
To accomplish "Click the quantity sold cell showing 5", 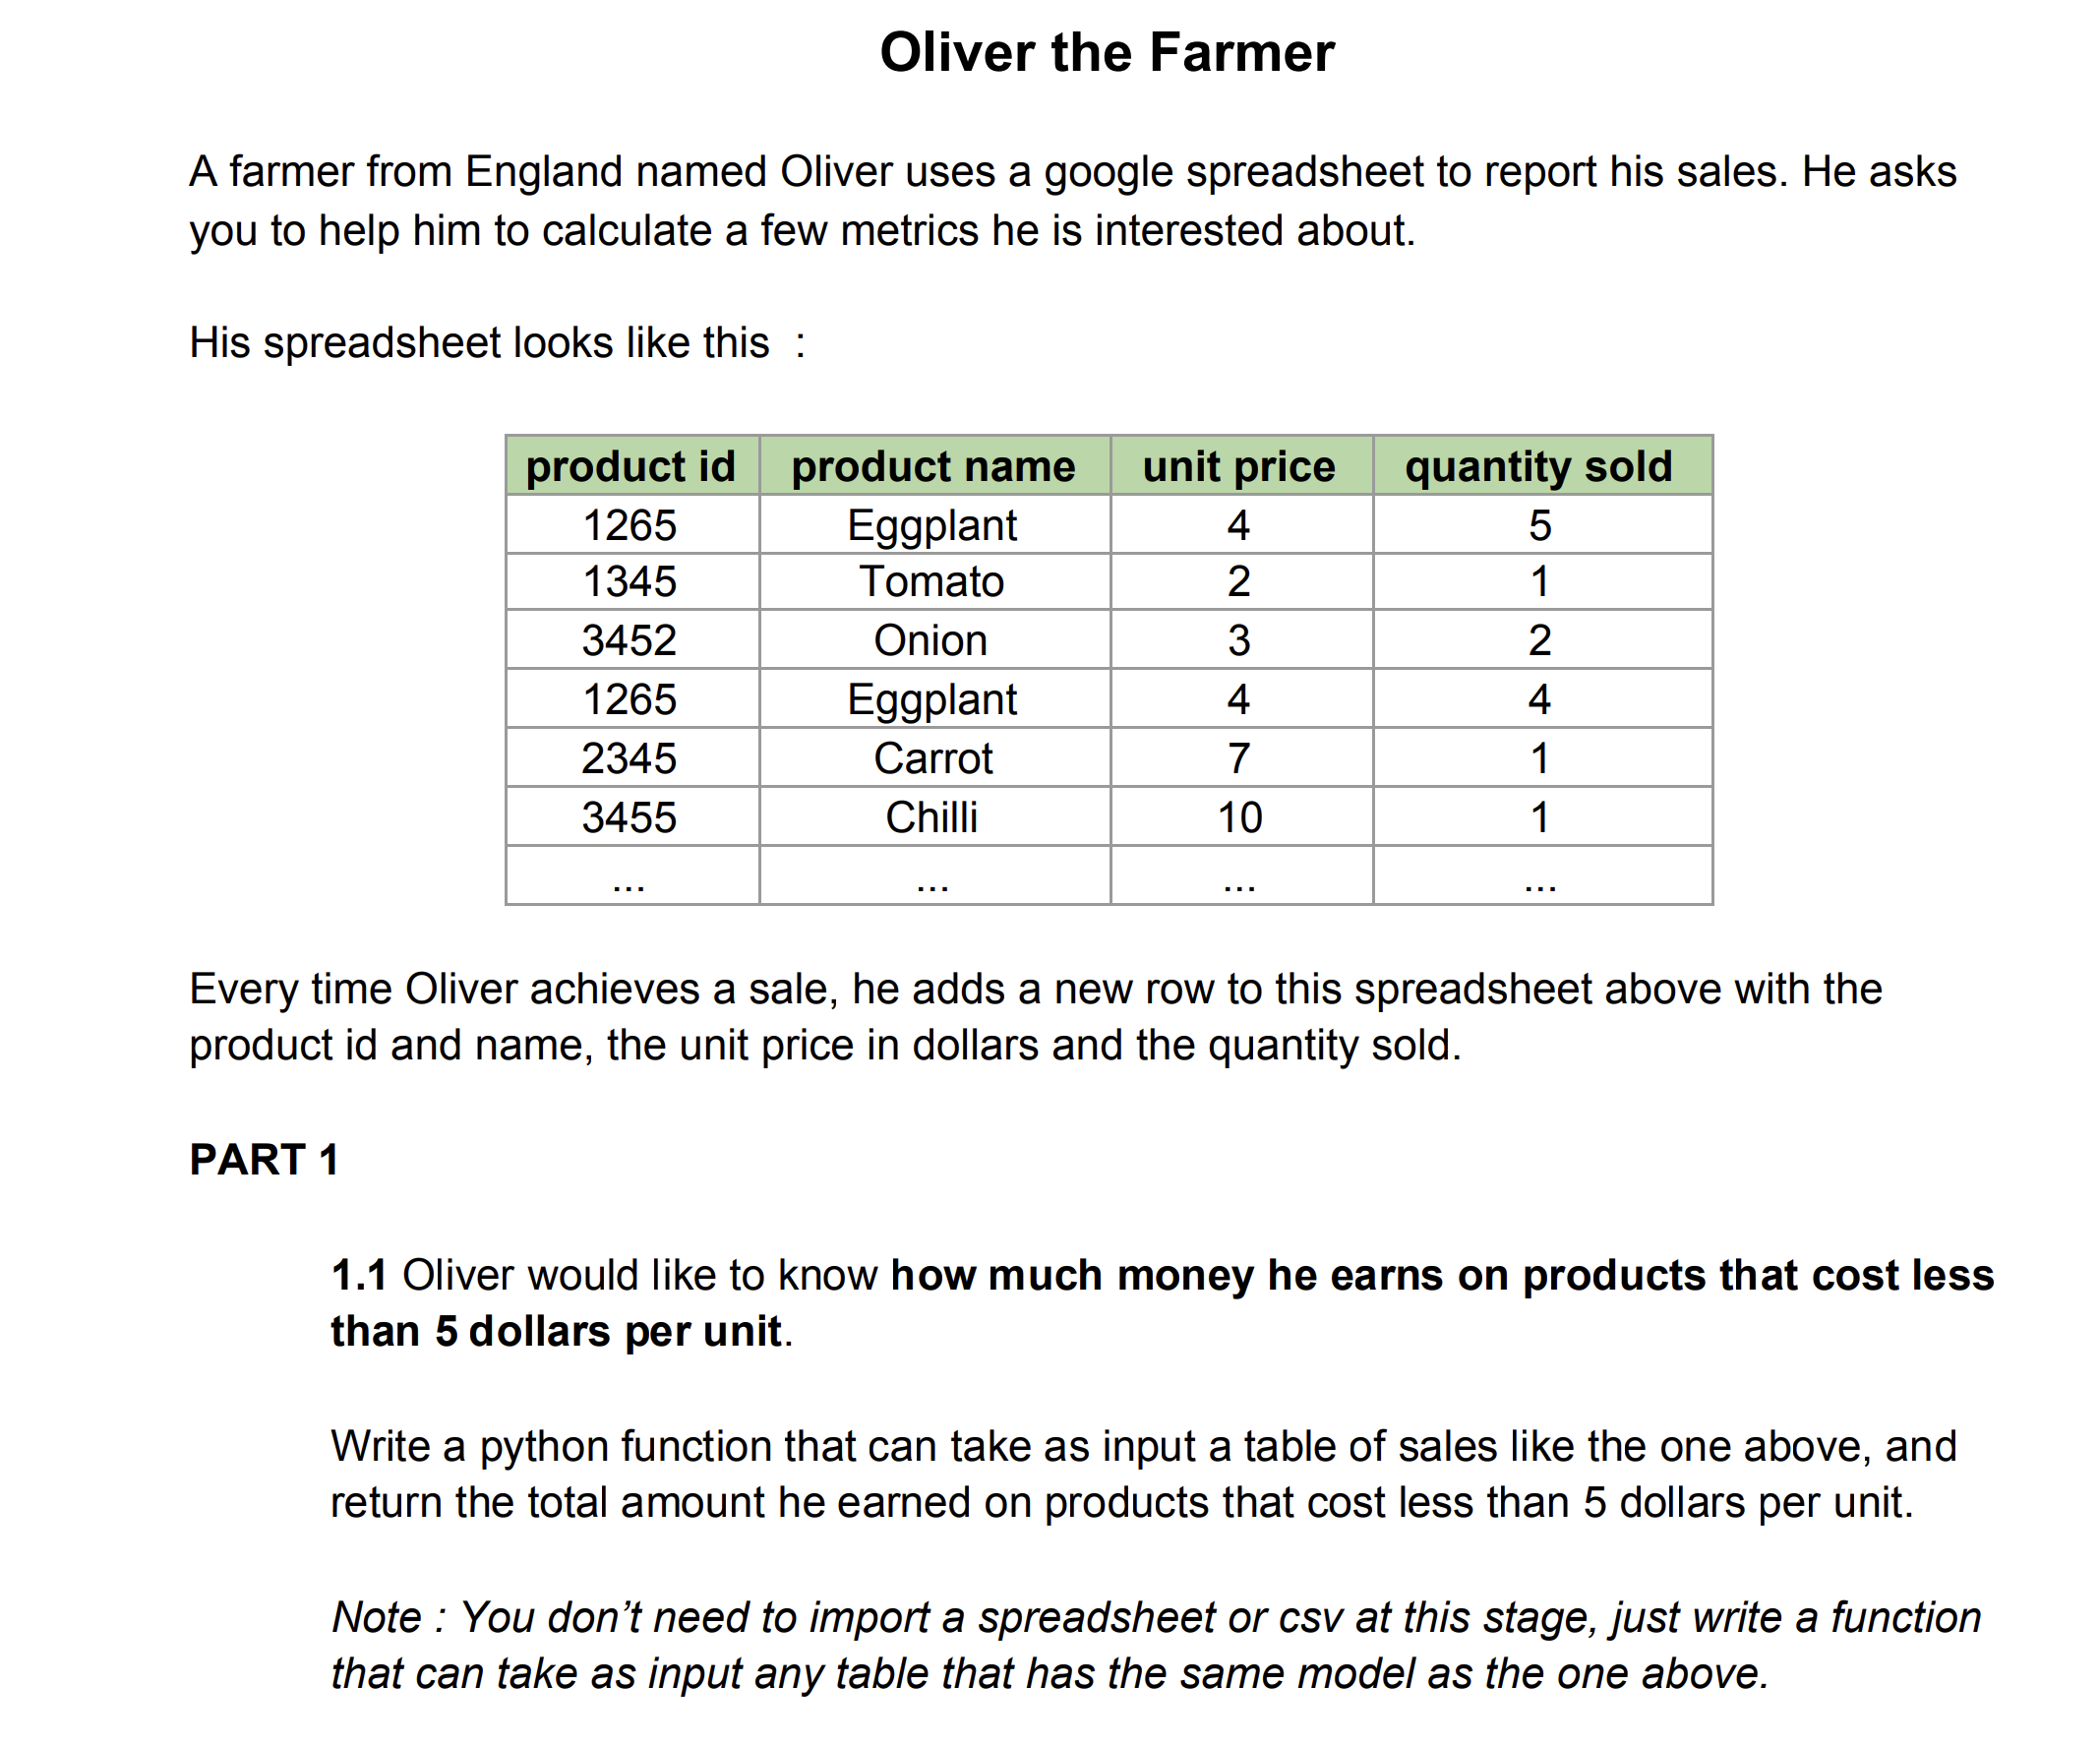I will pyautogui.click(x=1542, y=525).
